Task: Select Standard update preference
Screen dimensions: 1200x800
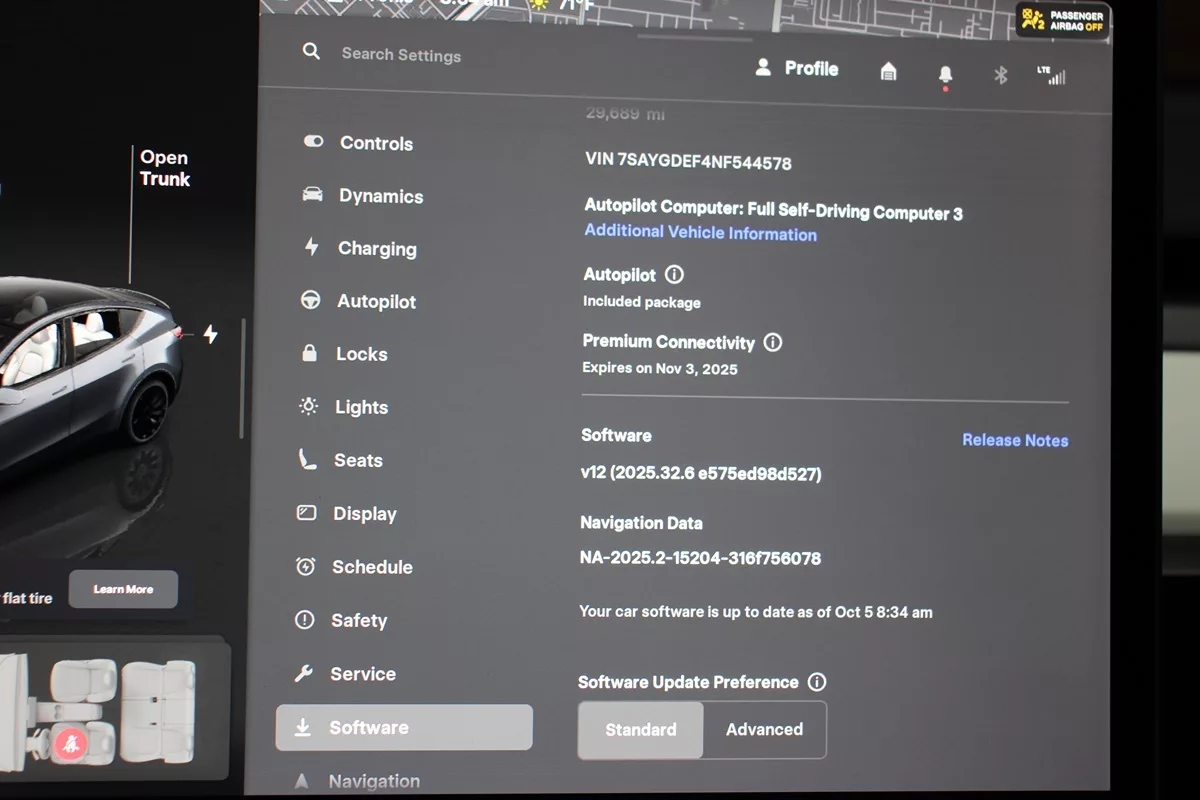Action: [640, 730]
